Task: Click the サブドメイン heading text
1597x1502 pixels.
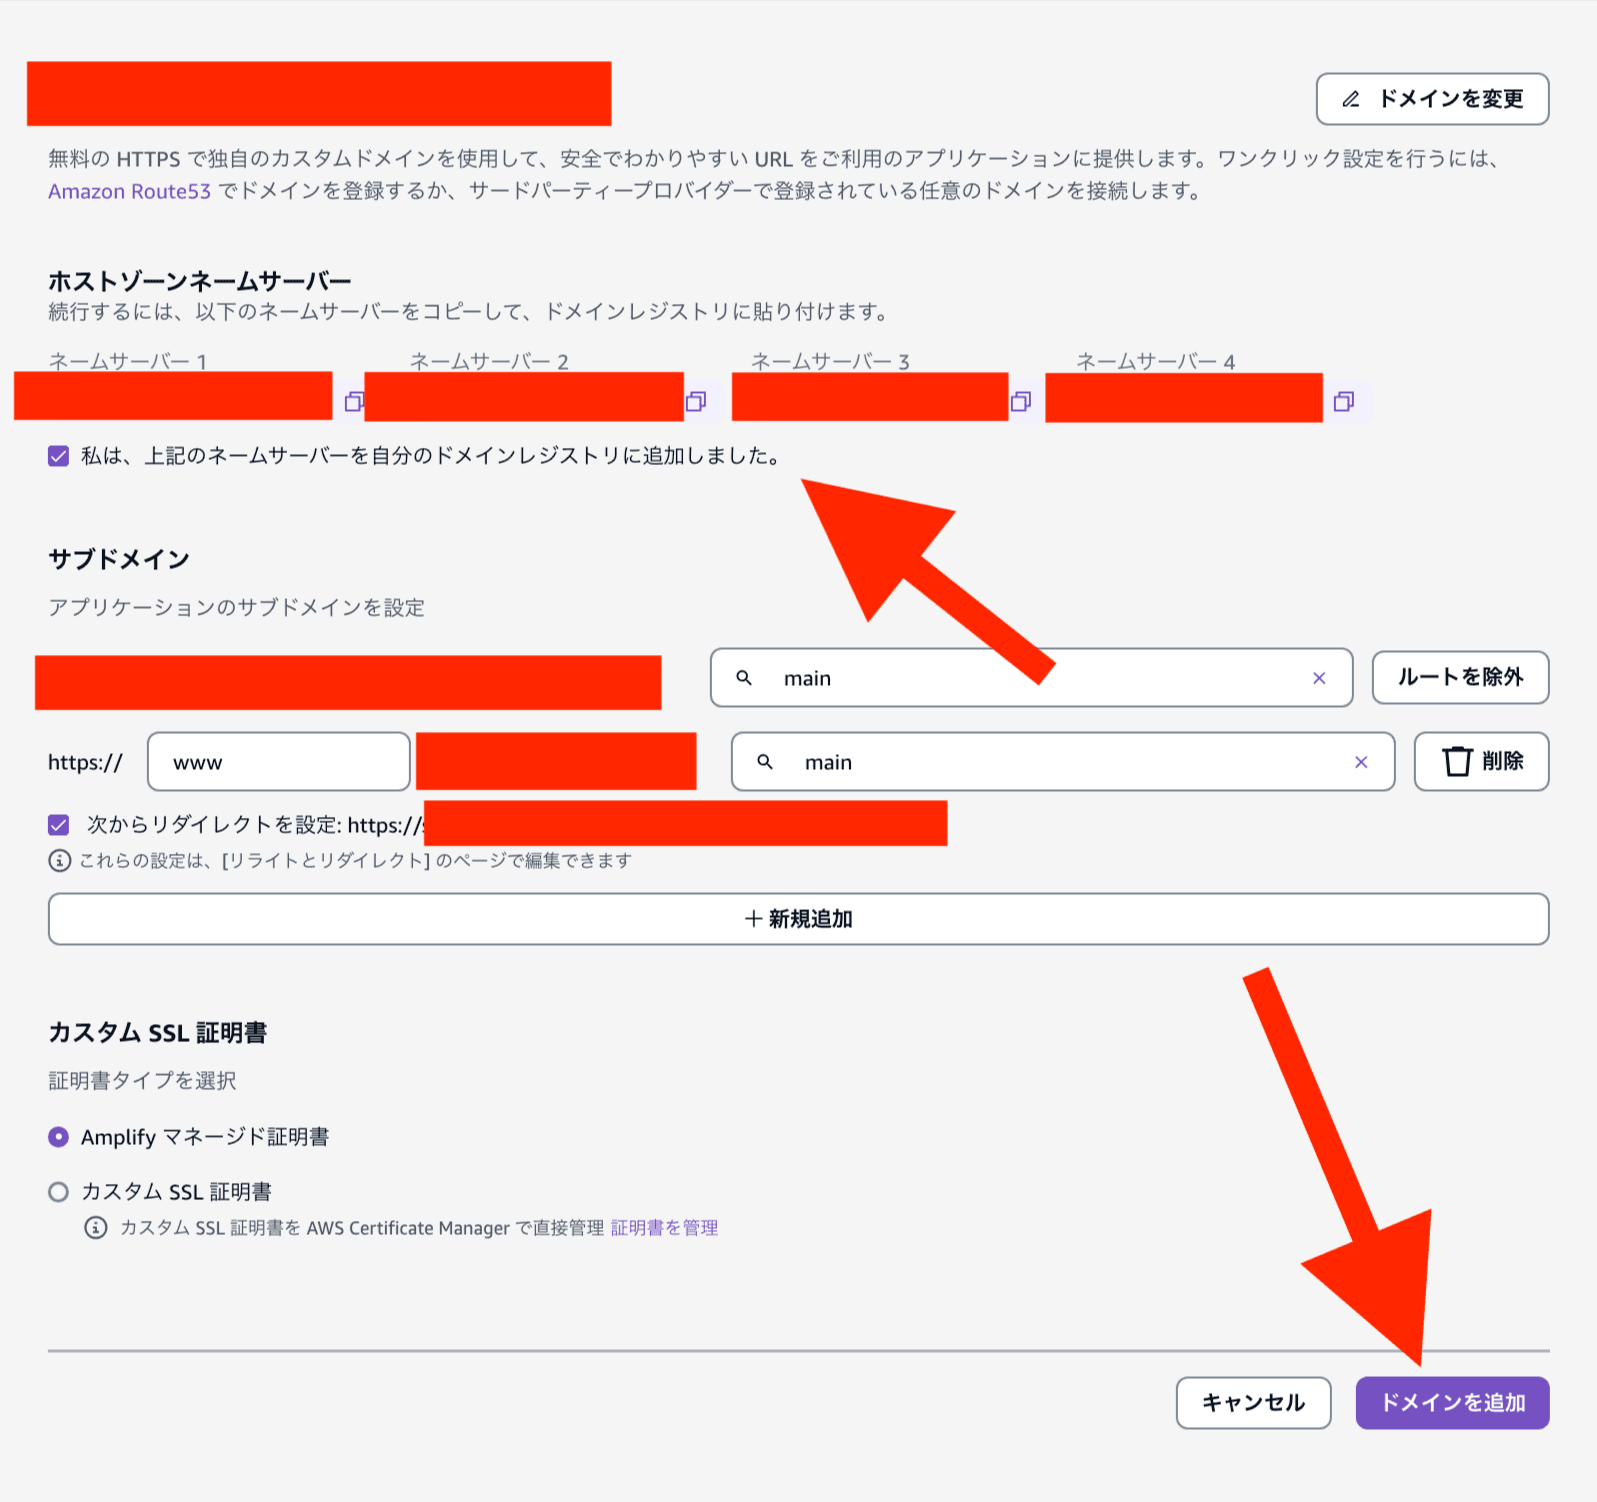Action: coord(119,559)
